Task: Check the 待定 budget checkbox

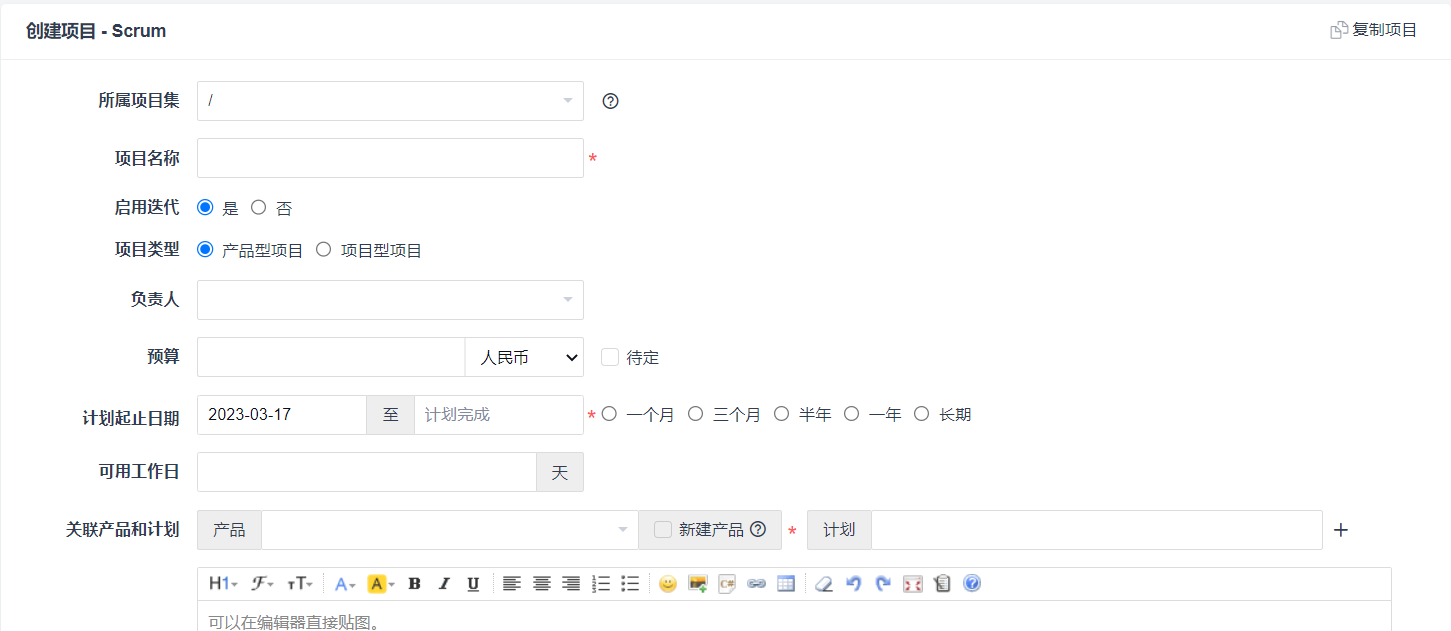Action: pyautogui.click(x=610, y=357)
